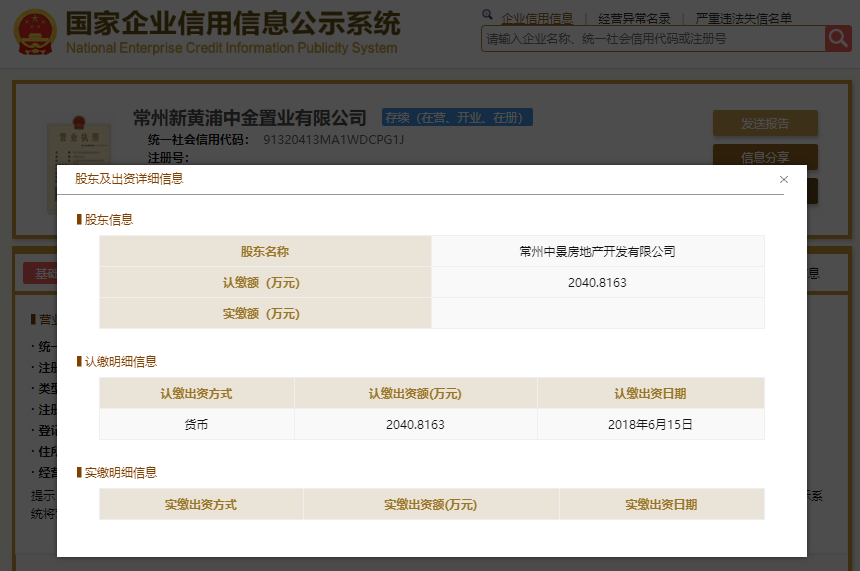The image size is (860, 571).
Task: Focus the enterprise name search input
Action: tap(653, 38)
